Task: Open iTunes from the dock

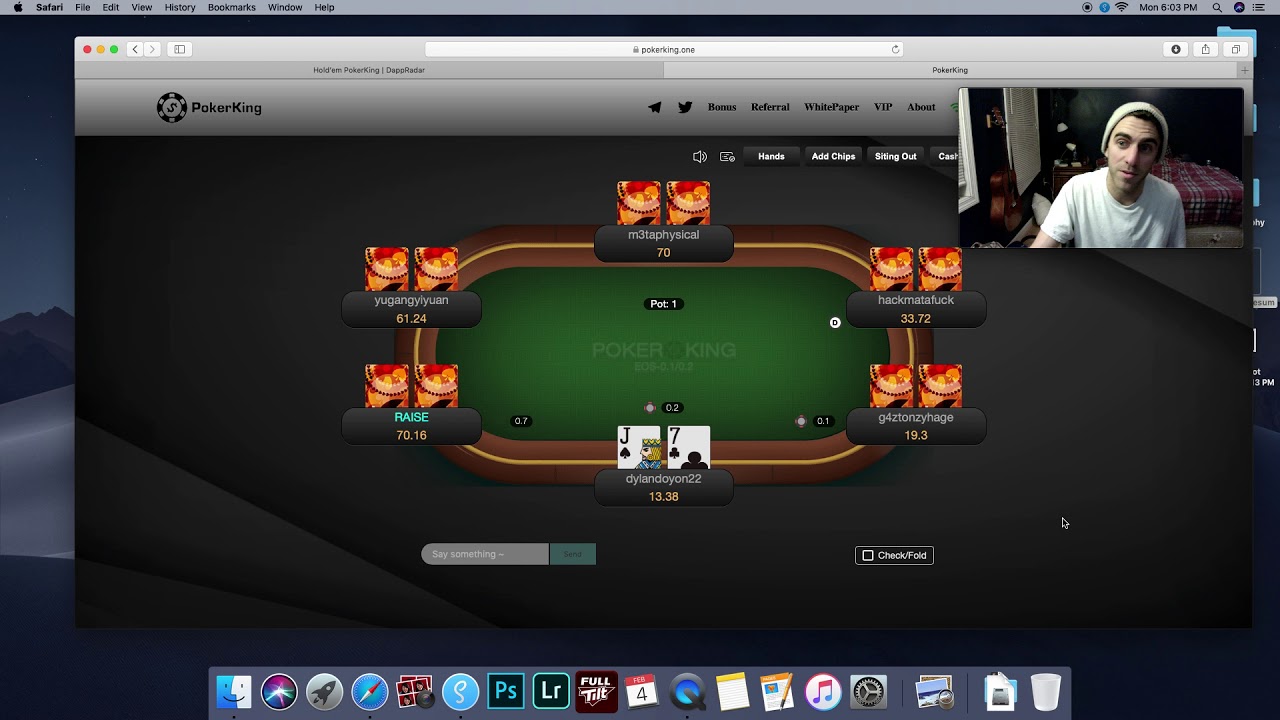Action: point(823,691)
